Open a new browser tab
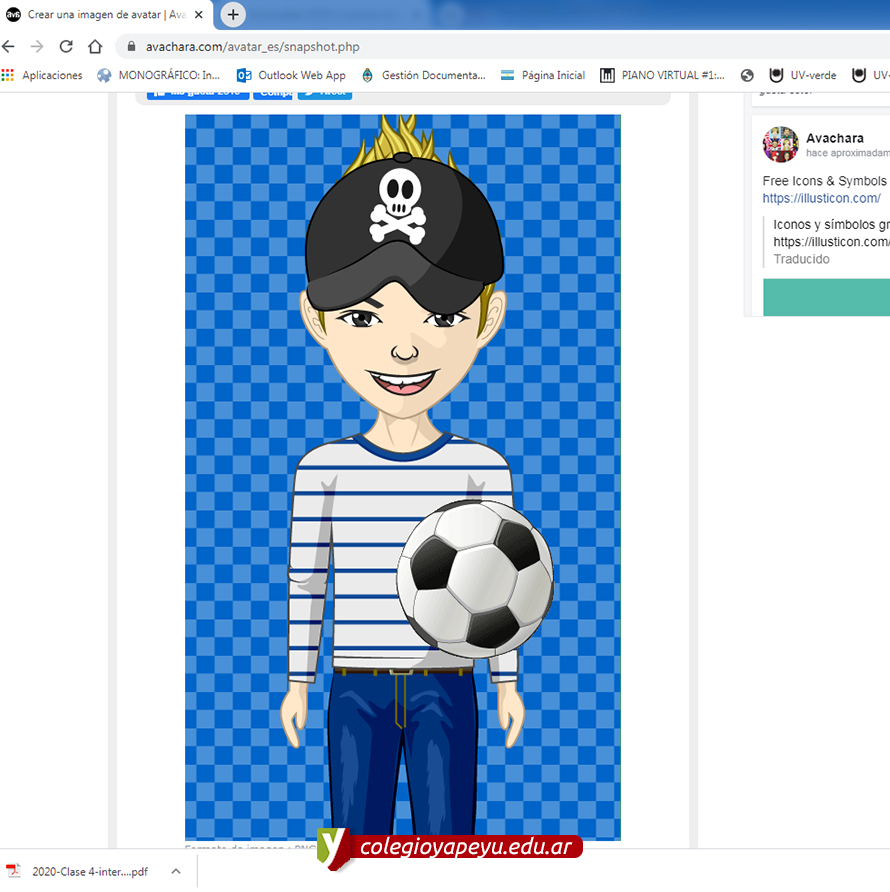 [233, 15]
